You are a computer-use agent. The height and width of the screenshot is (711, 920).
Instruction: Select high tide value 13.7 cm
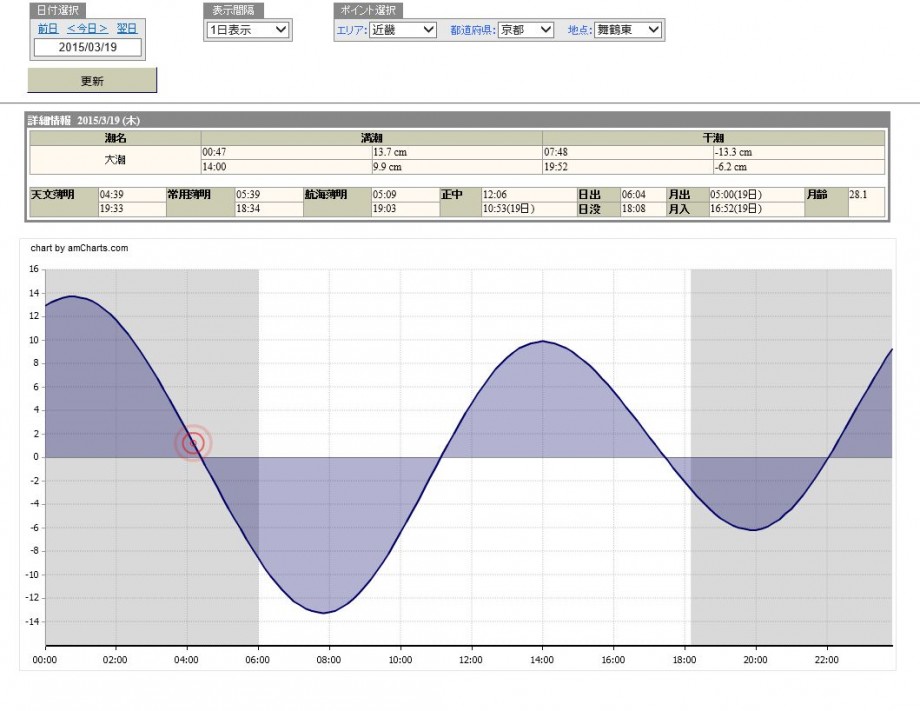pyautogui.click(x=457, y=153)
